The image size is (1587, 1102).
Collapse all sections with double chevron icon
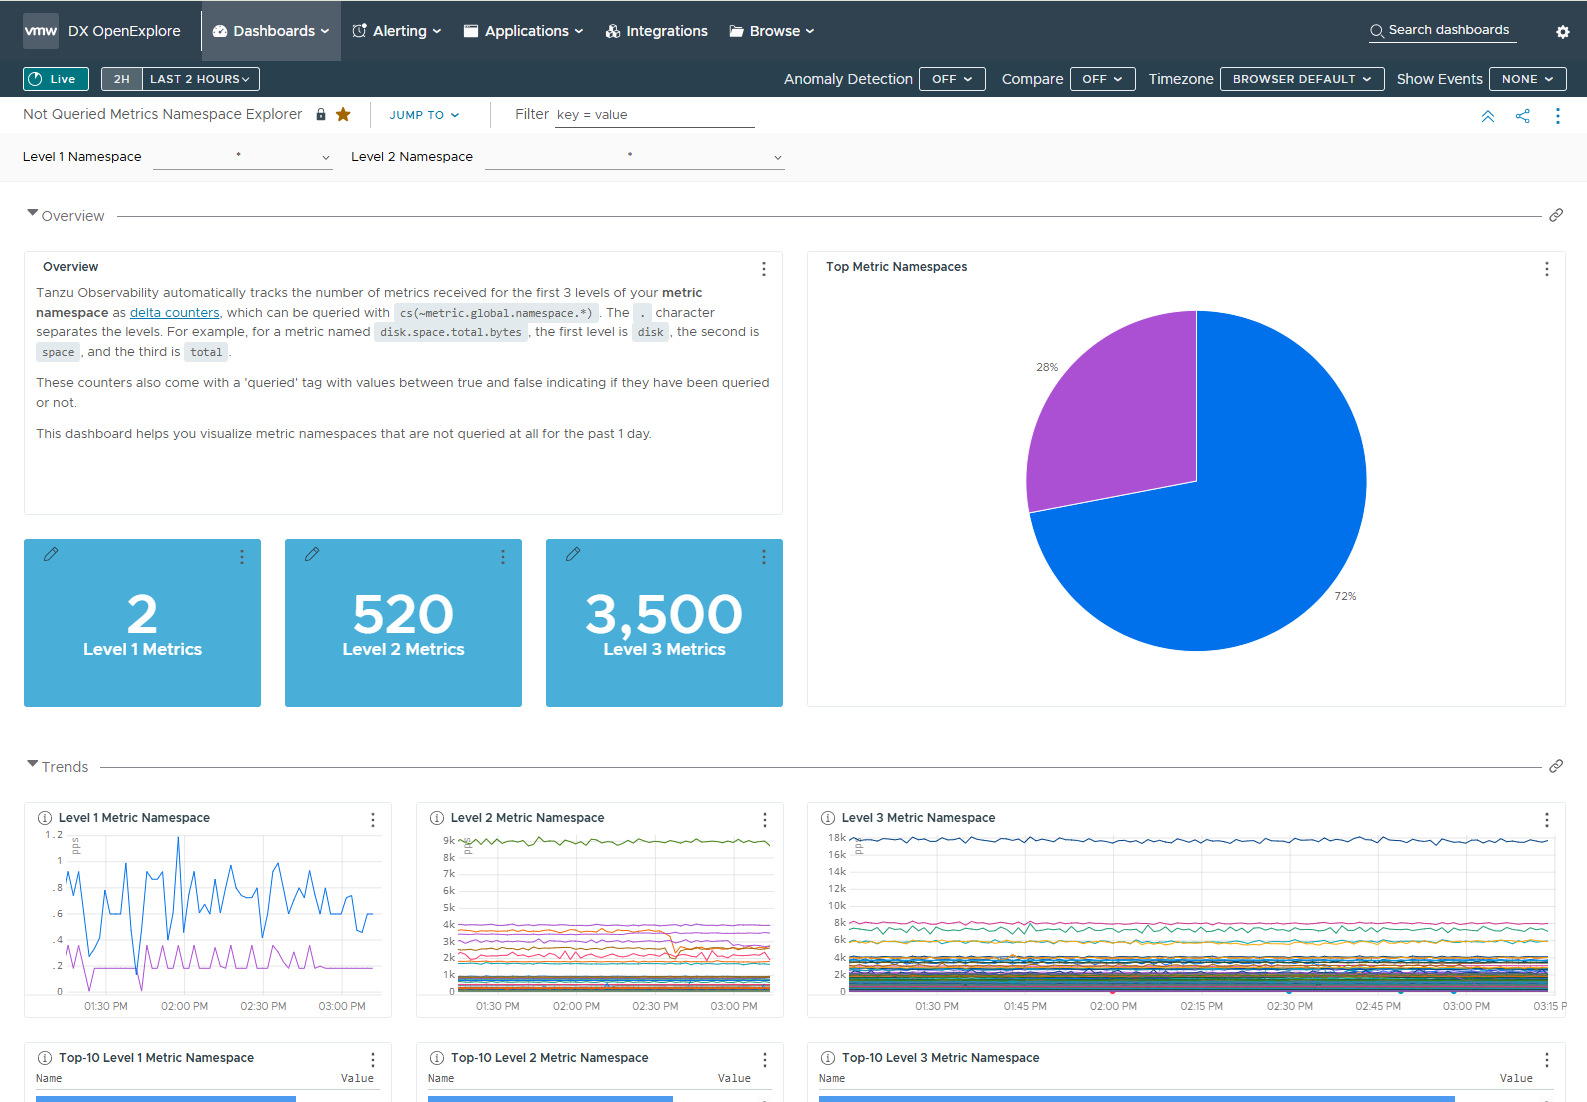[1487, 116]
